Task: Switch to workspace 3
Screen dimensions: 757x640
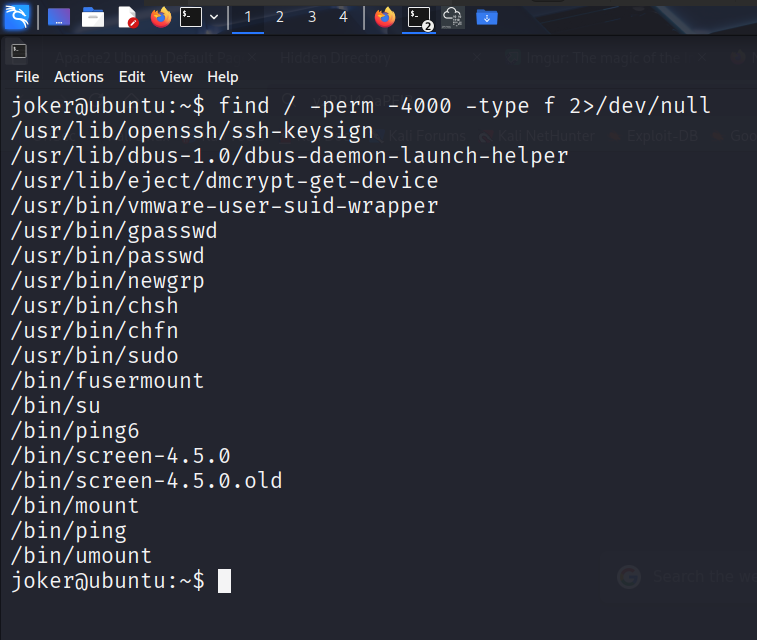Action: pos(312,17)
